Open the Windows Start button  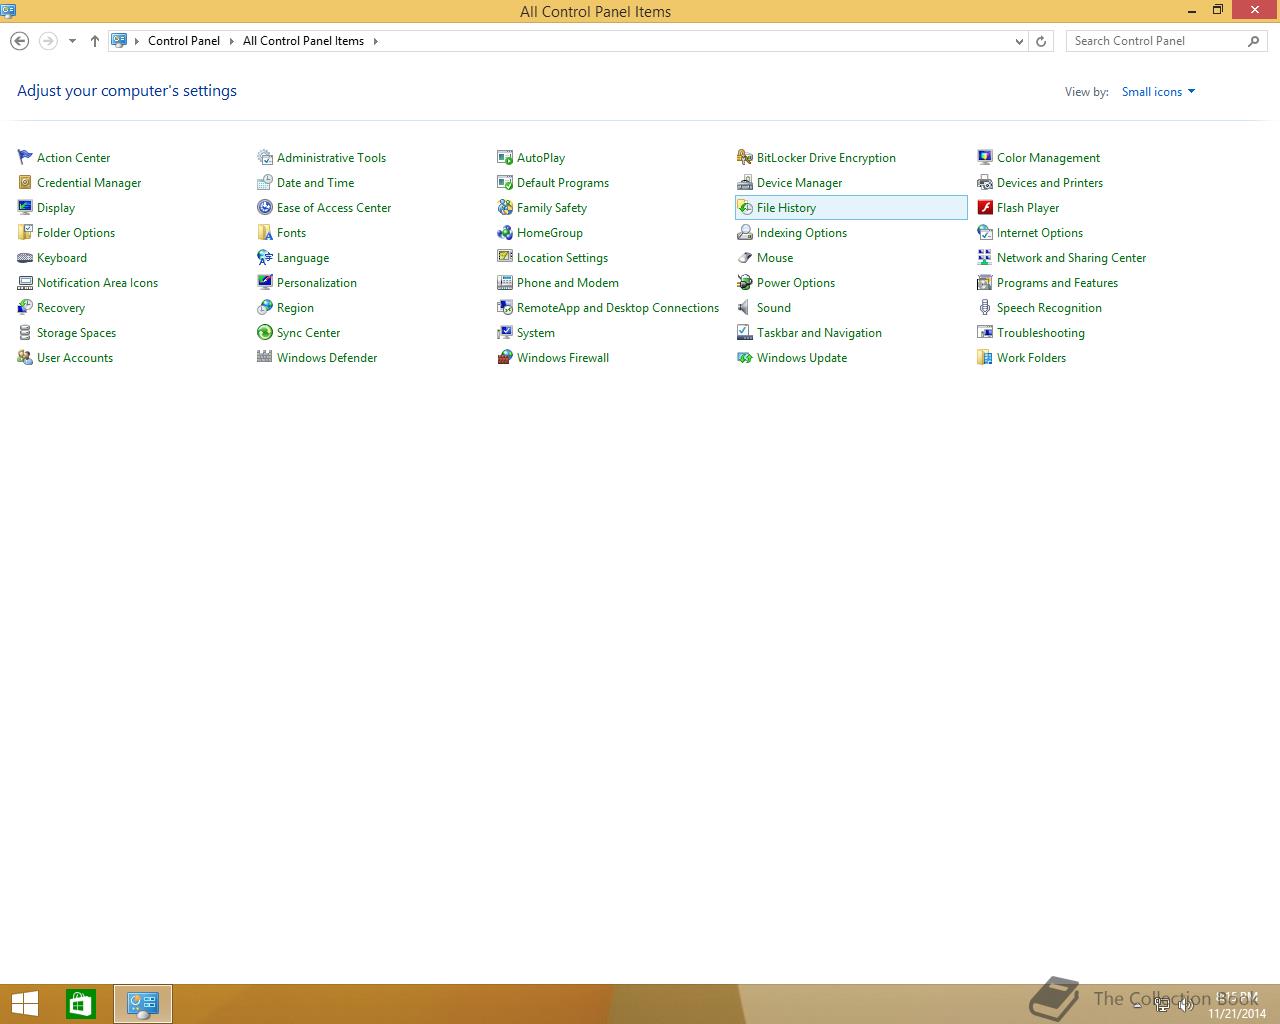[x=25, y=1004]
